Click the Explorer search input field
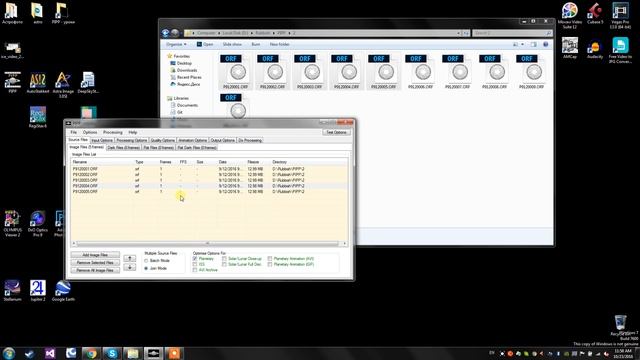Viewport: 640px width, 360px height. click(512, 33)
